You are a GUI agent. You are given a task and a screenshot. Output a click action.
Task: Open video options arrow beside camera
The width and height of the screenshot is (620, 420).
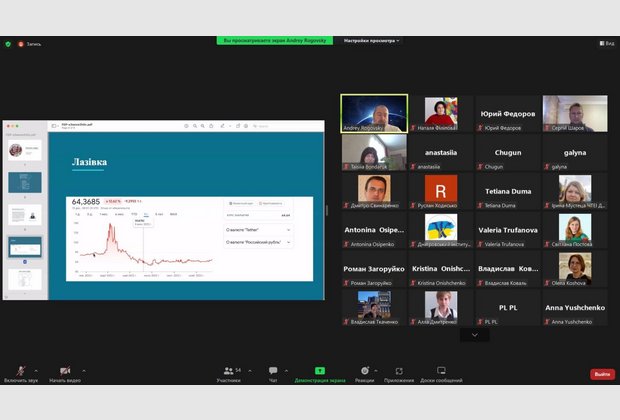(x=84, y=371)
